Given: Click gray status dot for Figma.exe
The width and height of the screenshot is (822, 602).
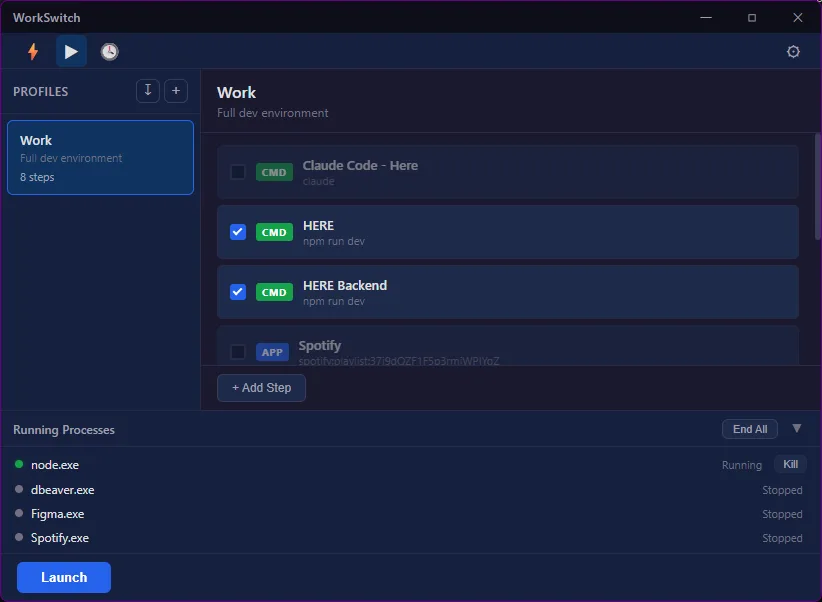Looking at the screenshot, I should tap(19, 513).
